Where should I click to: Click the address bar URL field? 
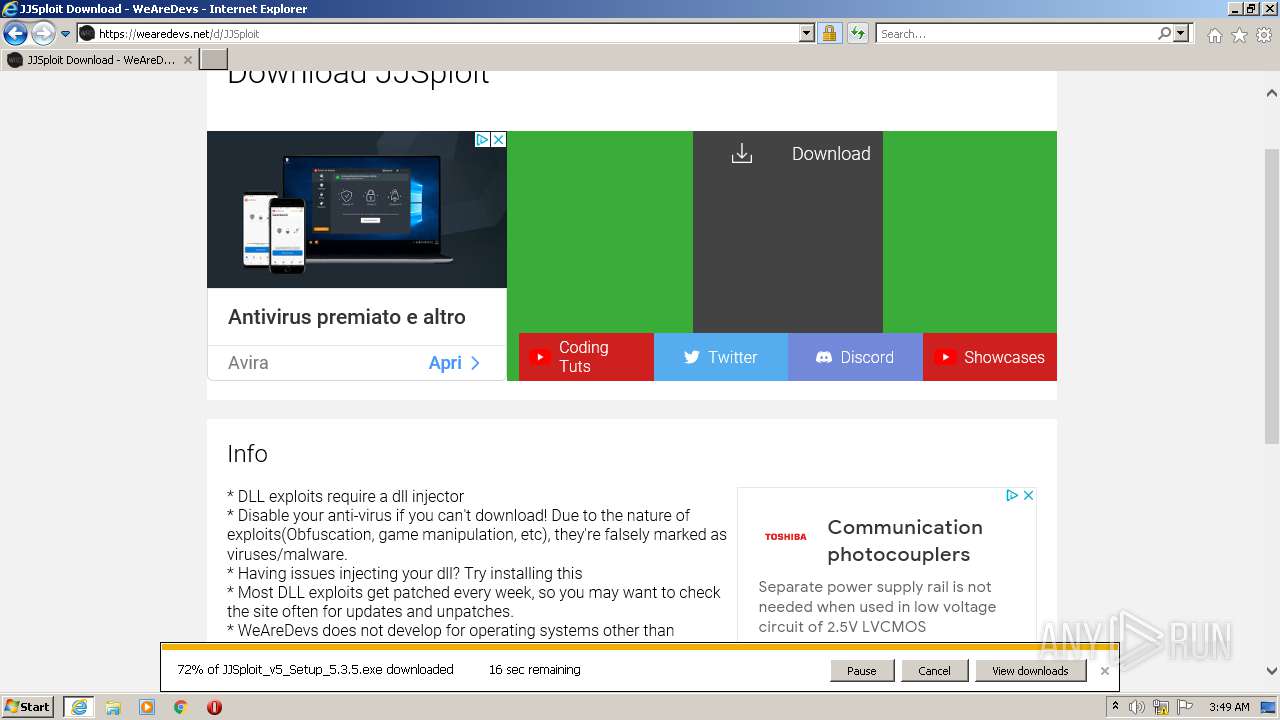(x=438, y=33)
